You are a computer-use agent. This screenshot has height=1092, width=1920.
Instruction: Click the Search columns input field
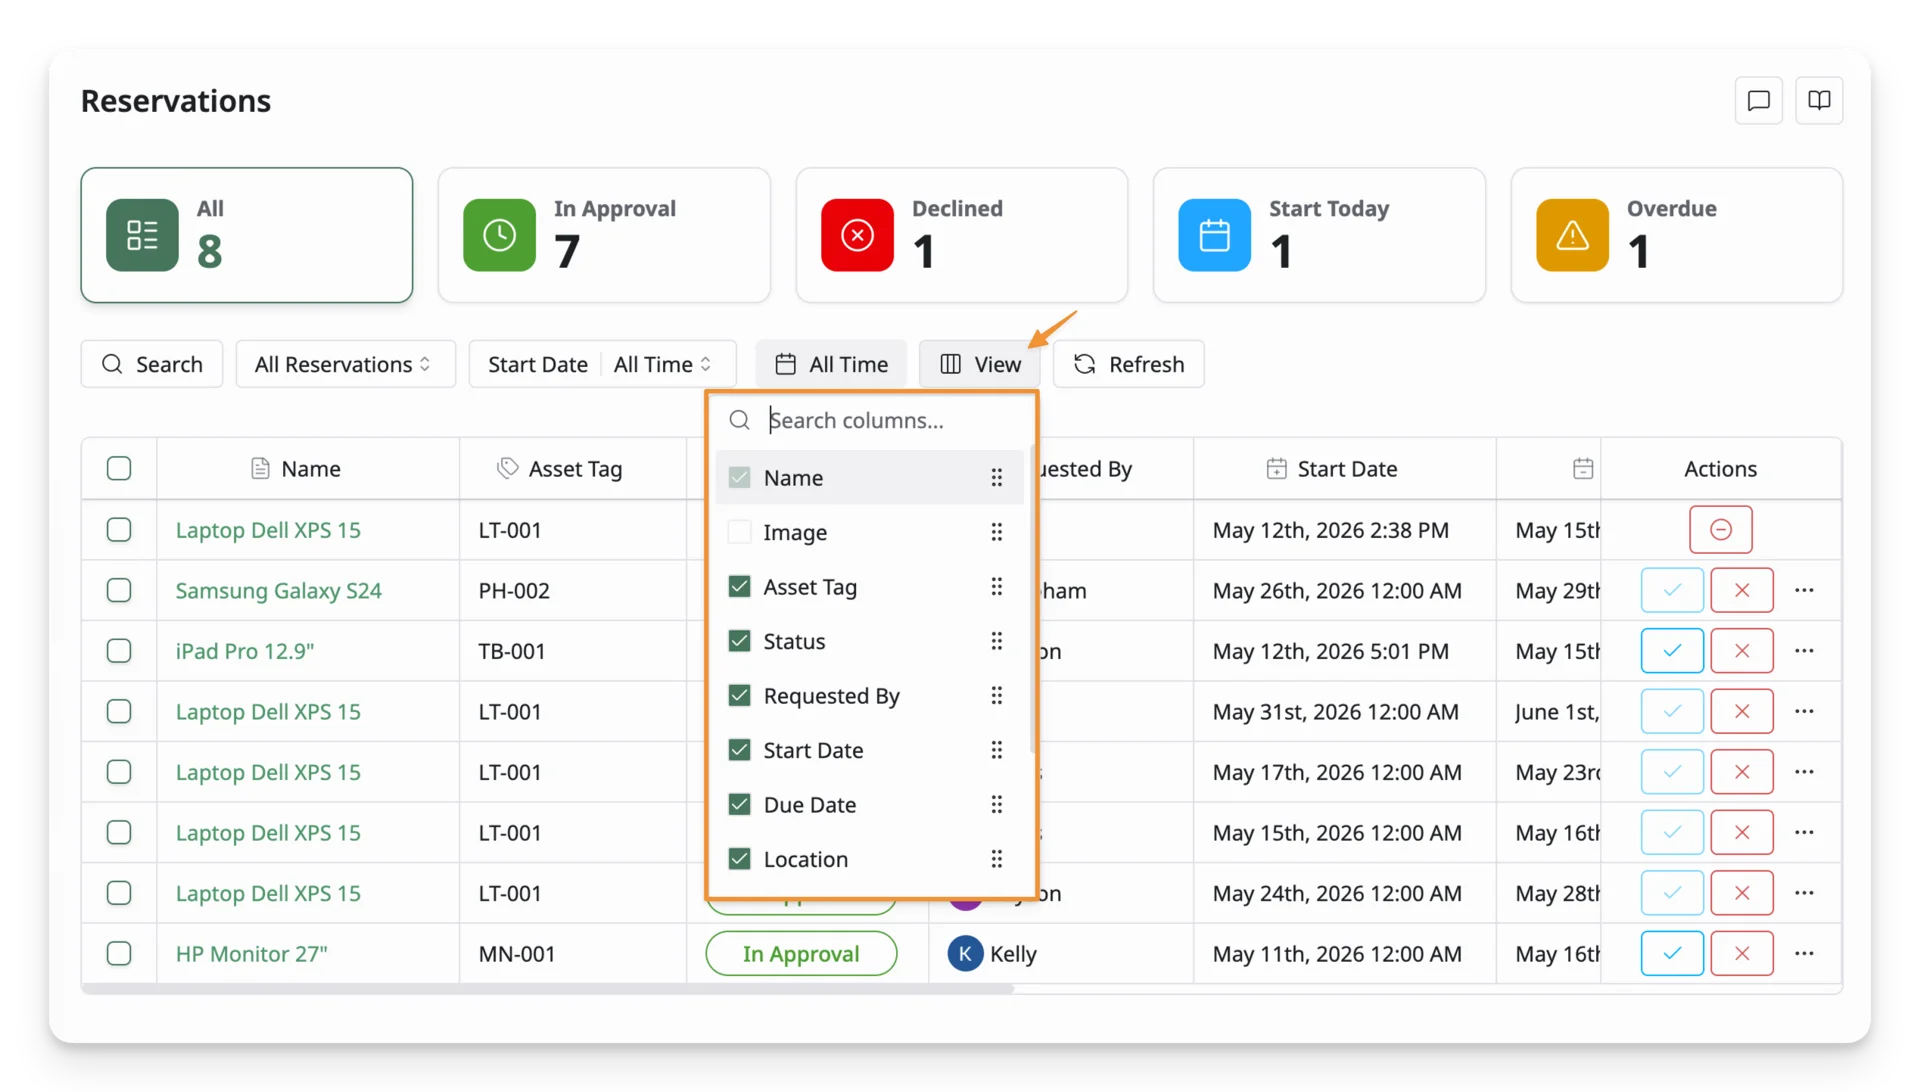pos(871,420)
